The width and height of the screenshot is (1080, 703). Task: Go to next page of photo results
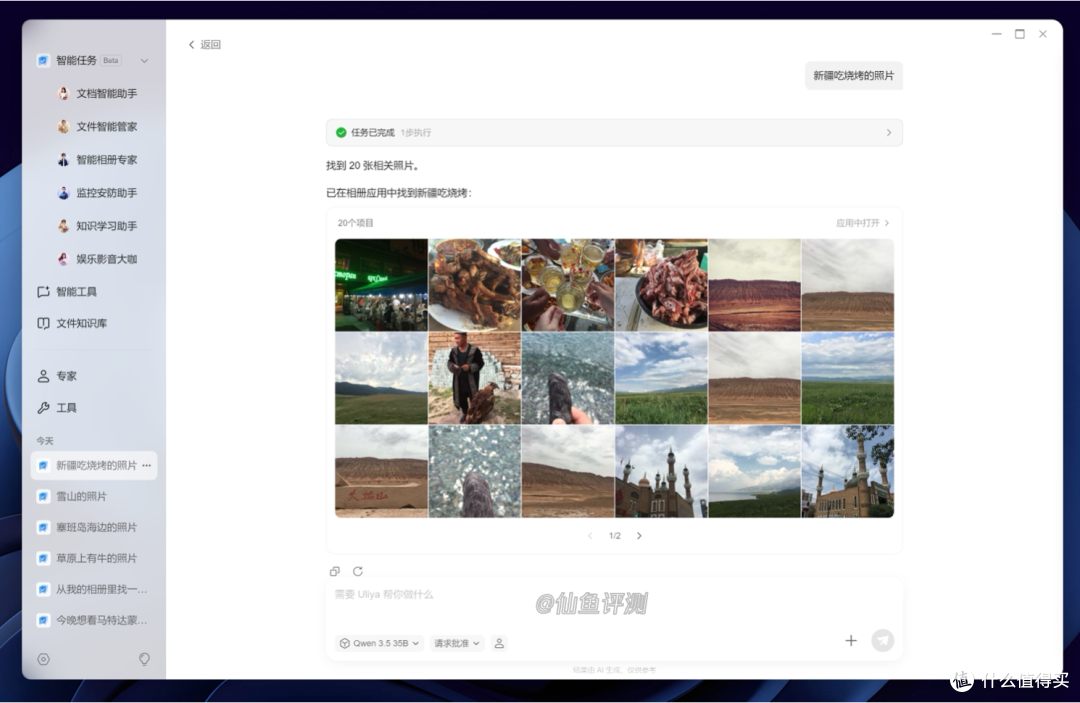click(639, 536)
